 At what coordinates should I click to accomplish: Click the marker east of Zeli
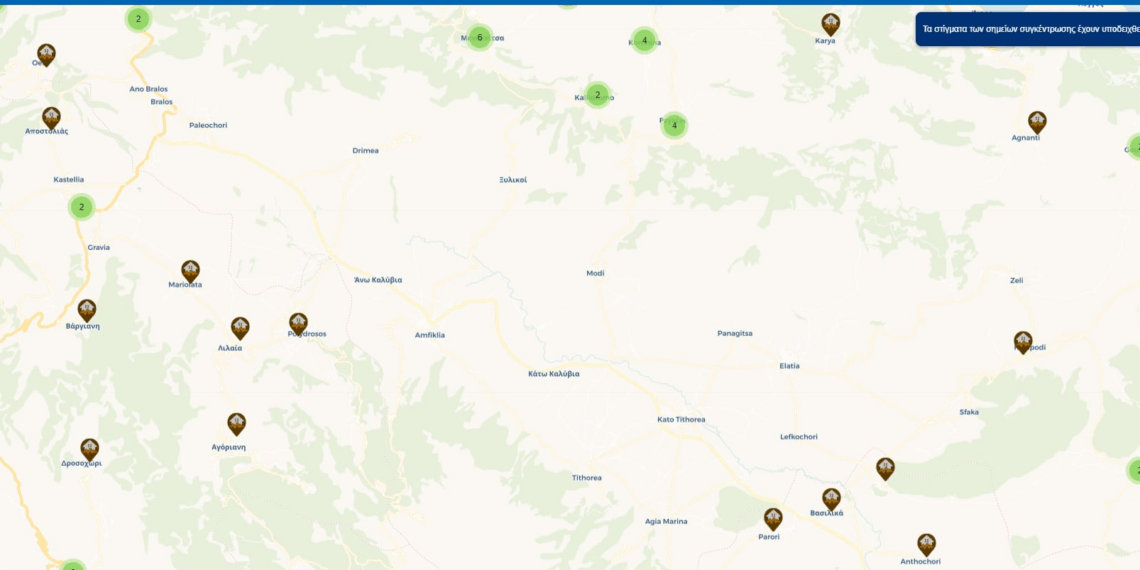pyautogui.click(x=1023, y=342)
